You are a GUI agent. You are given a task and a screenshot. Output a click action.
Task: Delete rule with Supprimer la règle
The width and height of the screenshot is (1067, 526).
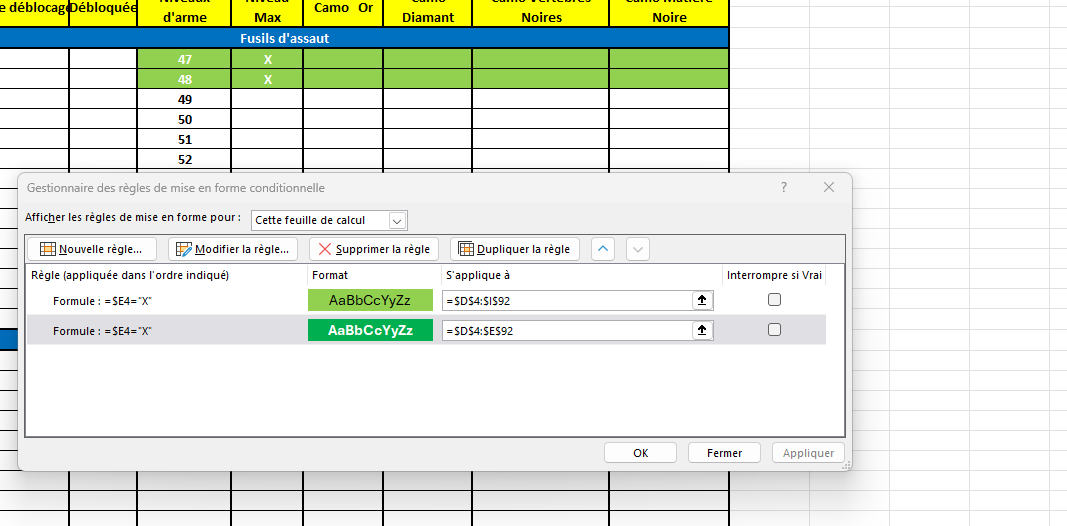pyautogui.click(x=374, y=249)
